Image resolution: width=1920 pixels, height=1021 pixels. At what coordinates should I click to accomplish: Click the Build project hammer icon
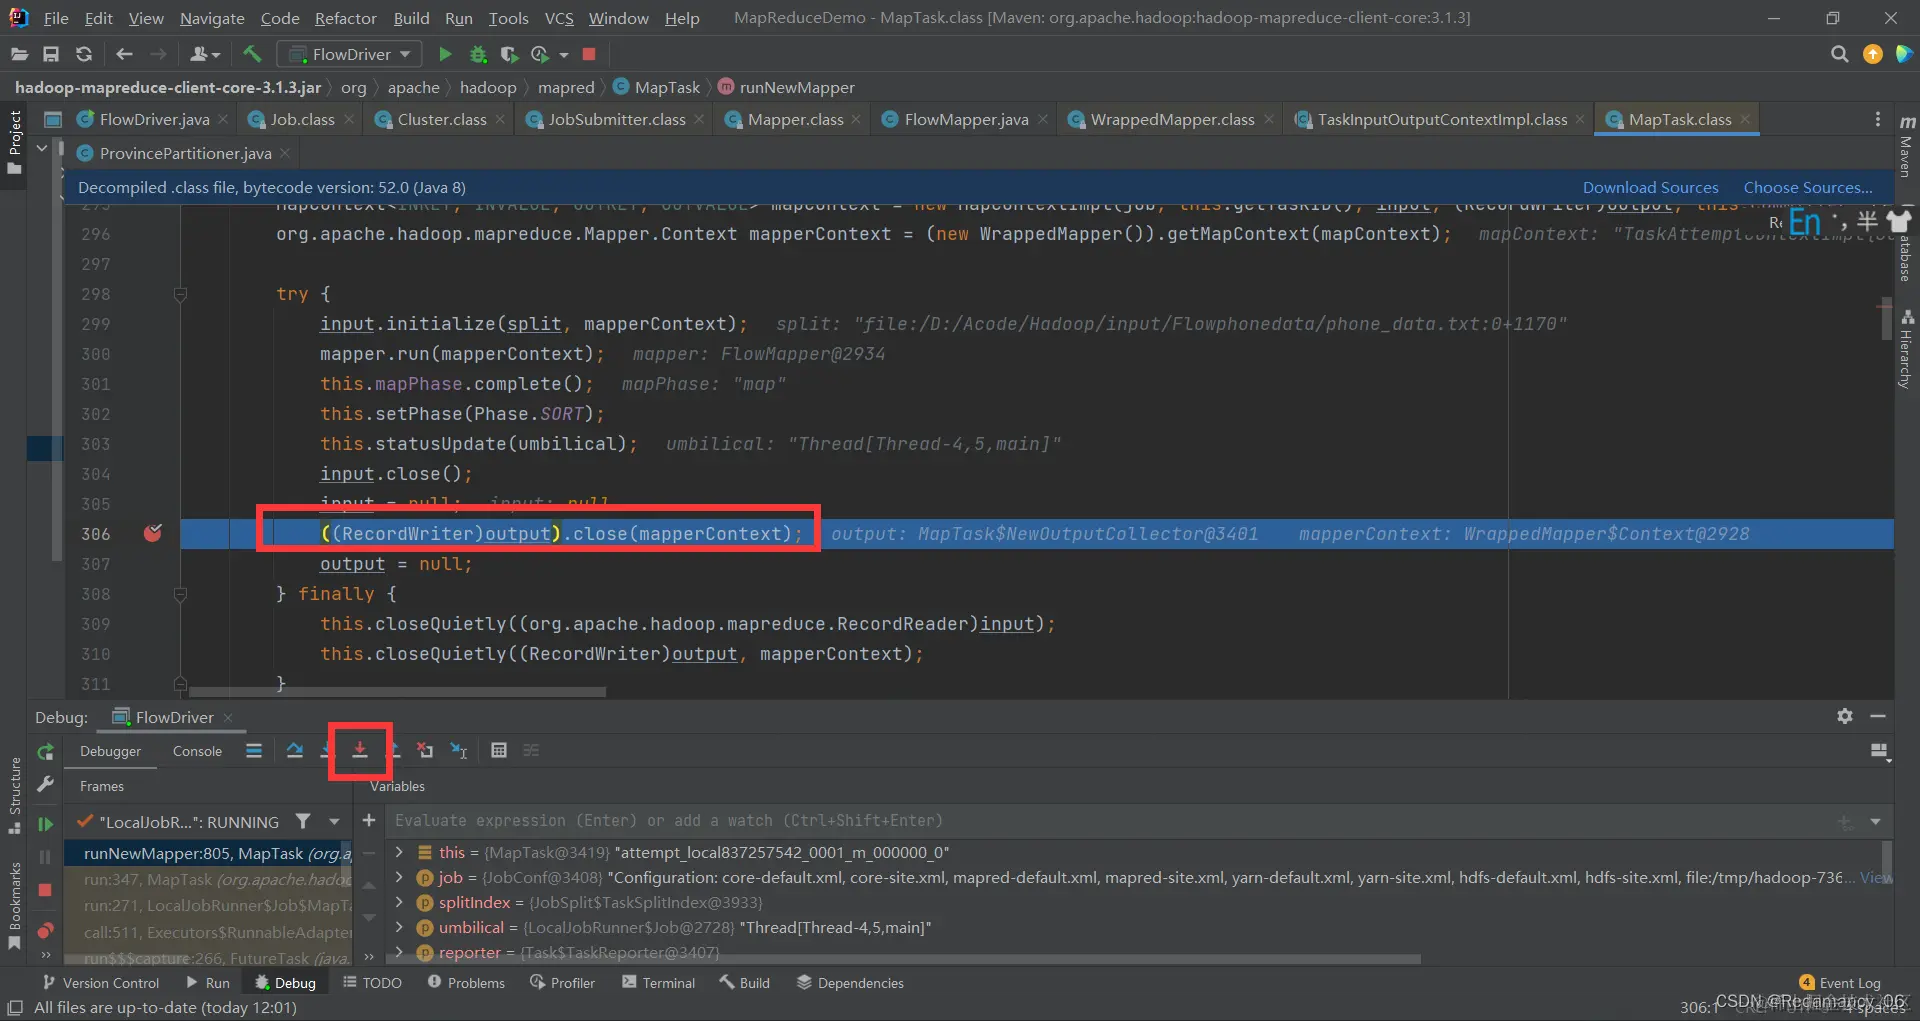pos(252,54)
